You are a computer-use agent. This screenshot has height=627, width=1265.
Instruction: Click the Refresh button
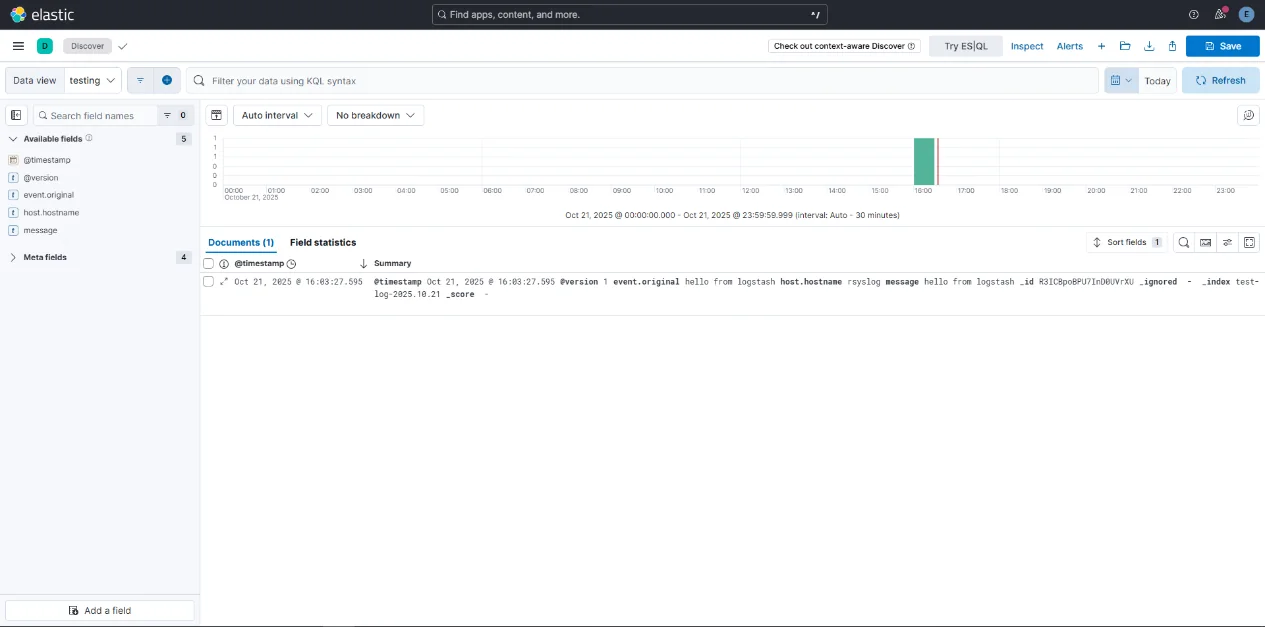(x=1221, y=80)
